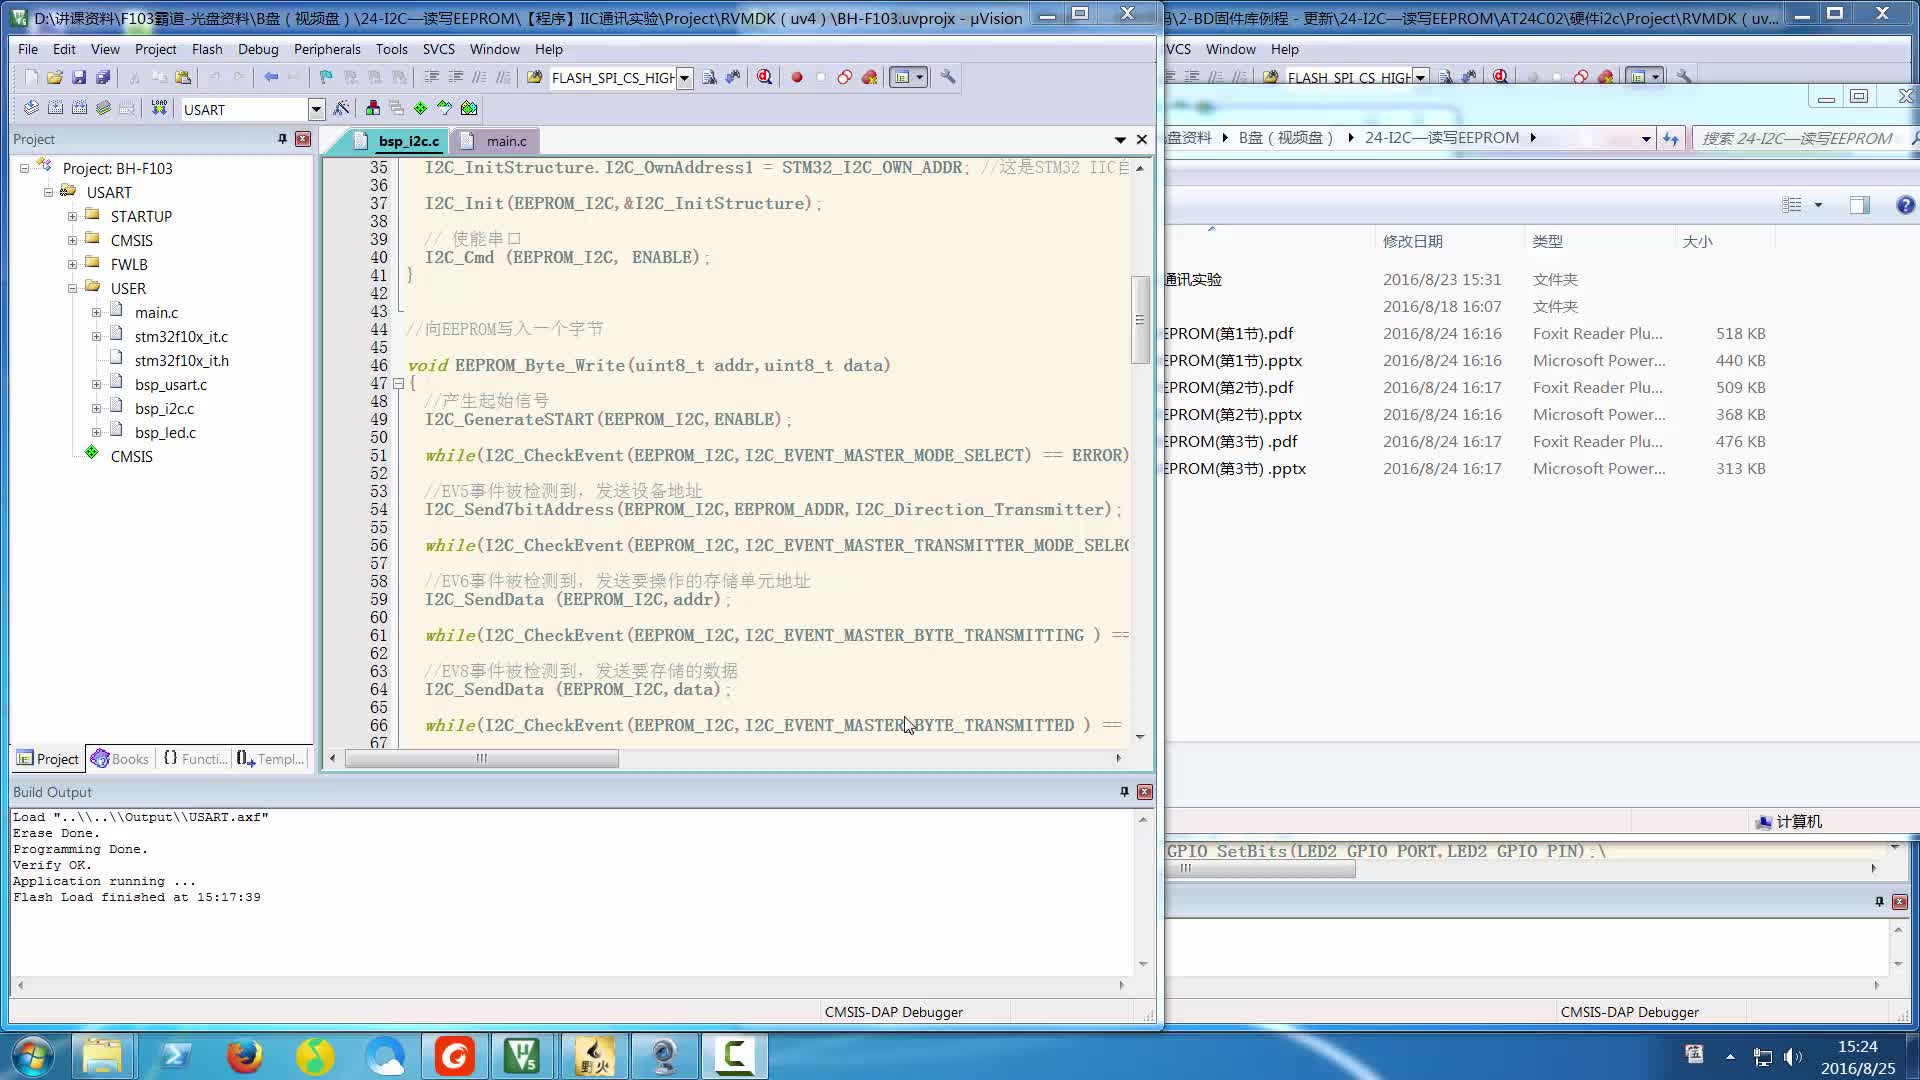The image size is (1920, 1080).
Task: Click the editor vertical scrollbar thumb
Action: coord(1140,320)
